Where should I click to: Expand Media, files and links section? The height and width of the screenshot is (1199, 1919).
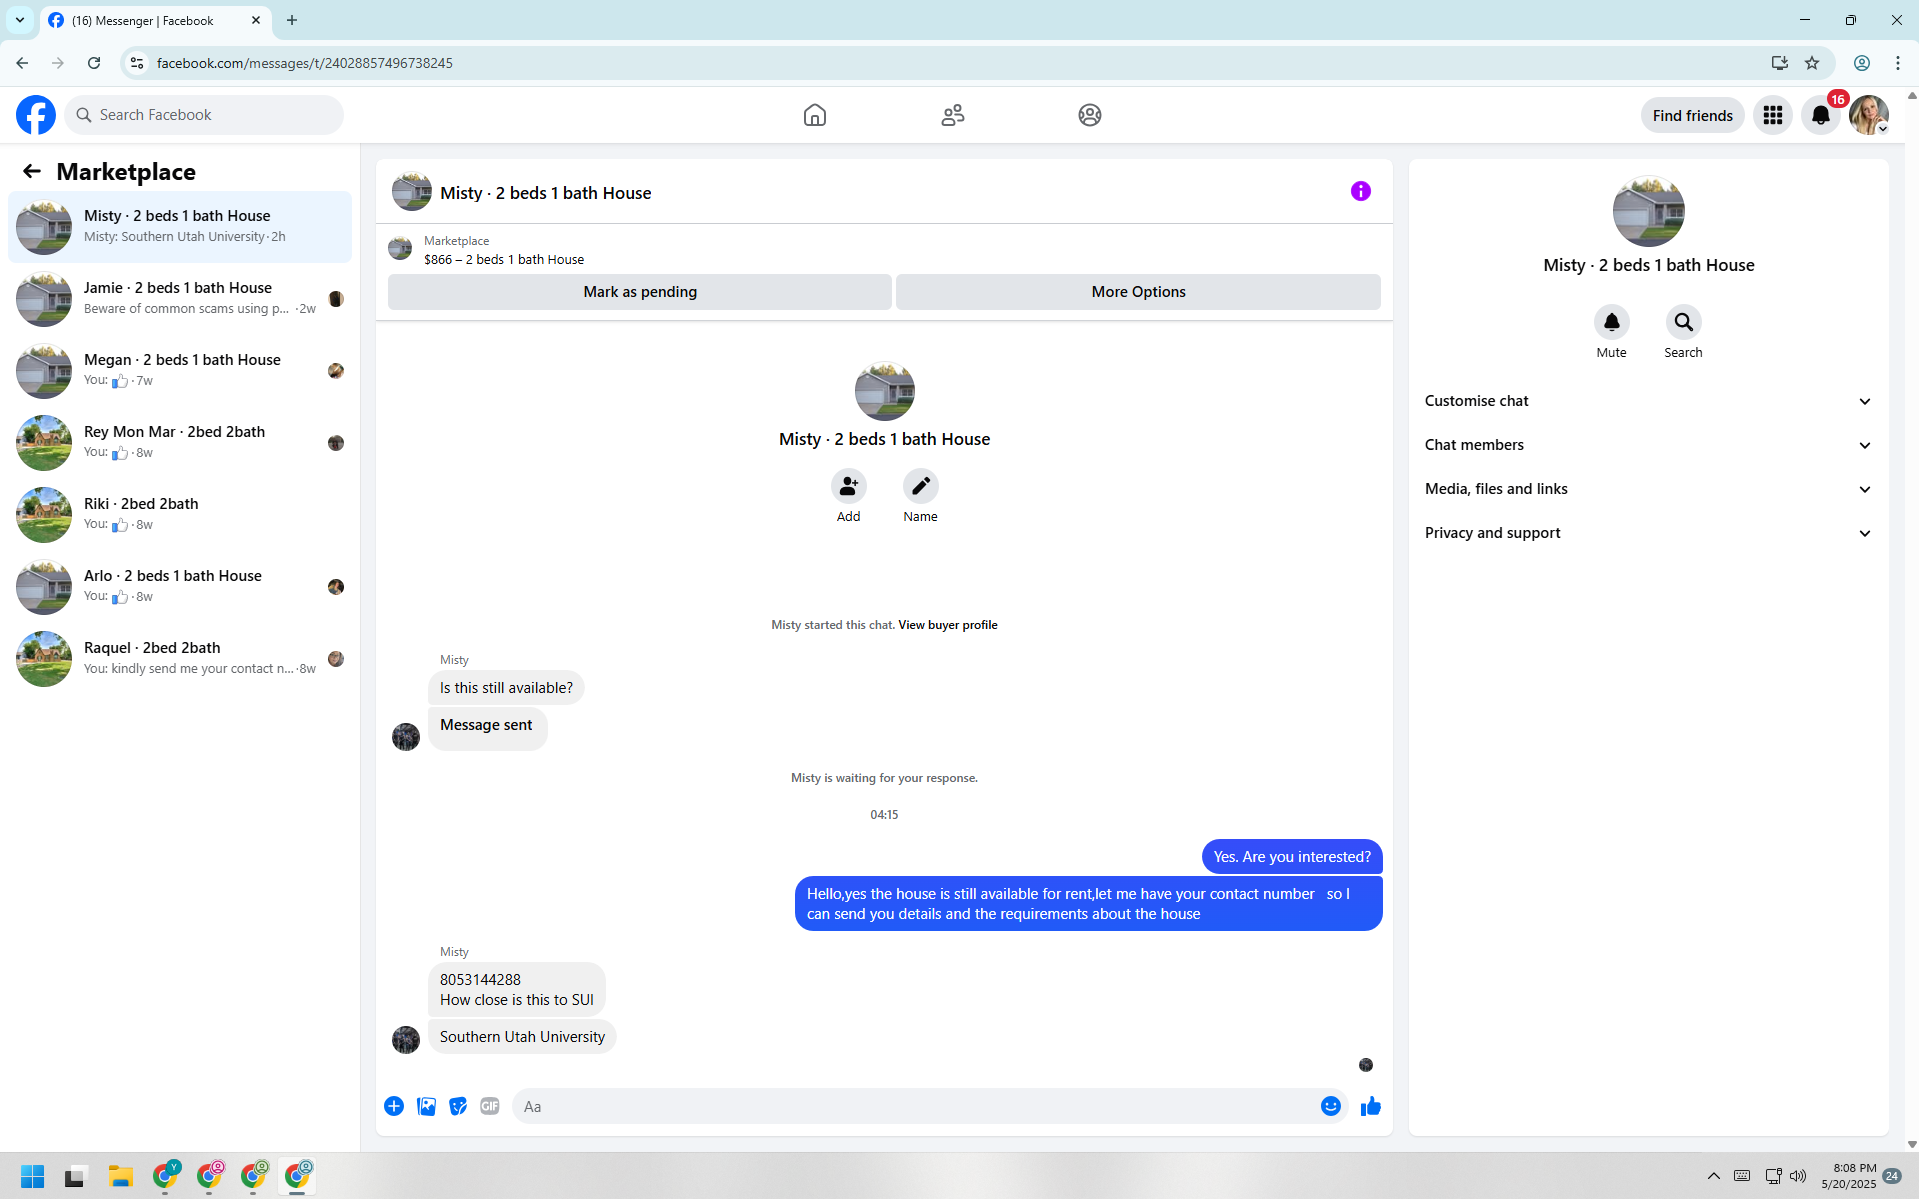click(1648, 489)
